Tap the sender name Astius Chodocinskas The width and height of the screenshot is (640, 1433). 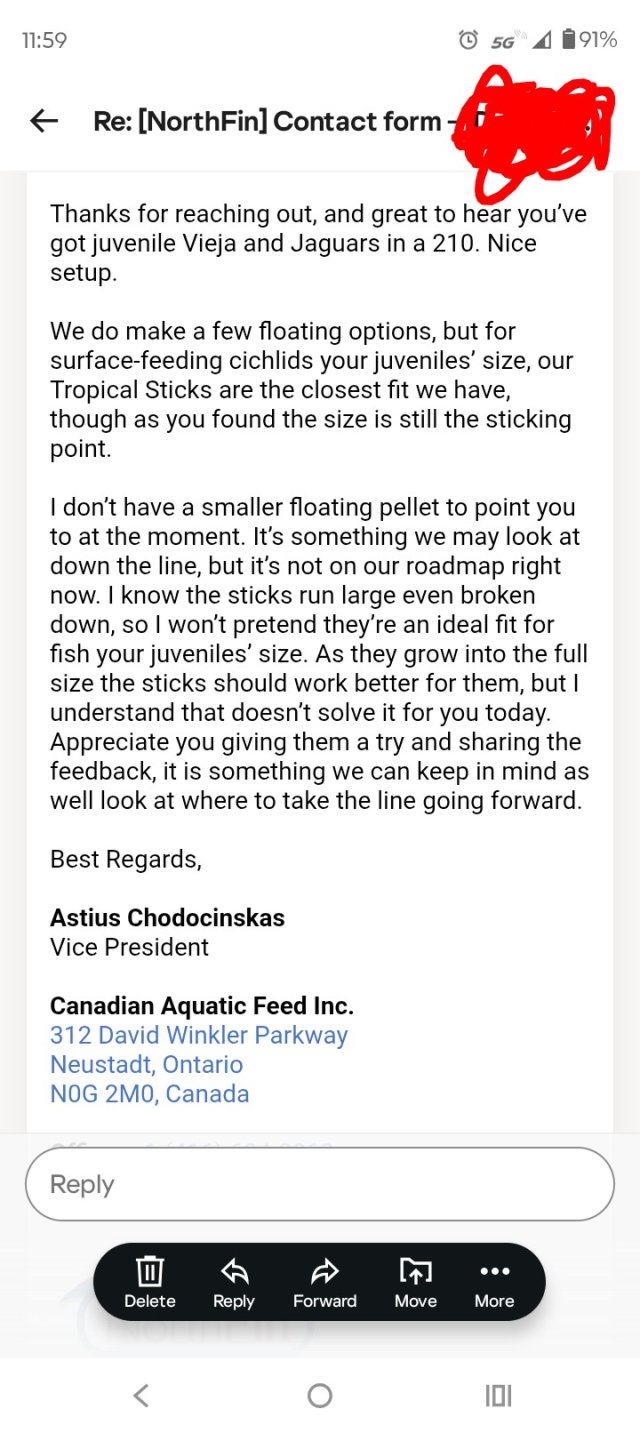point(167,918)
